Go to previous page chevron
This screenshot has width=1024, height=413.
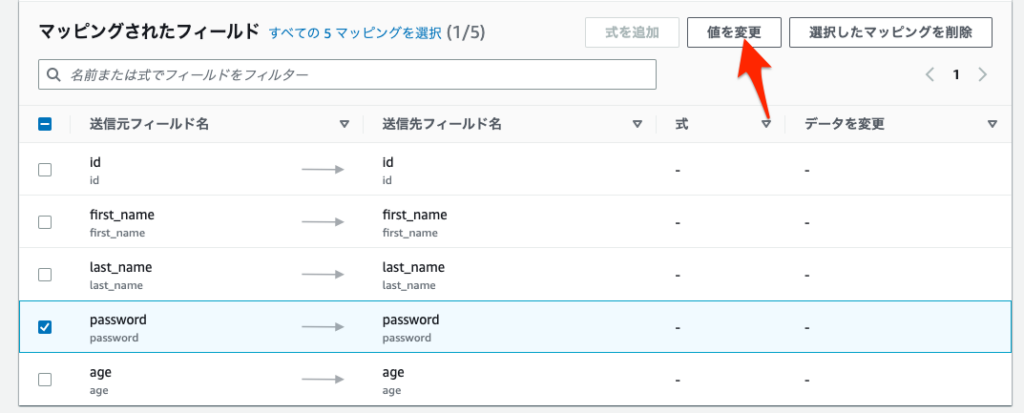click(x=930, y=74)
